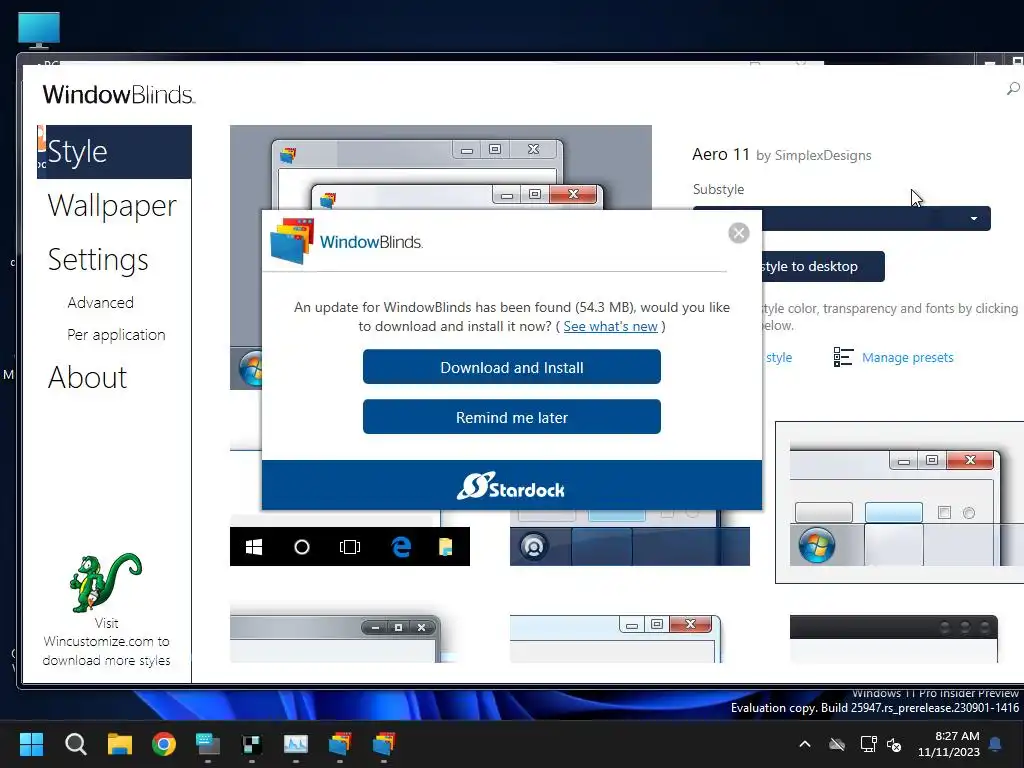Open the Windows Start menu
Image resolution: width=1024 pixels, height=768 pixels.
coord(31,744)
